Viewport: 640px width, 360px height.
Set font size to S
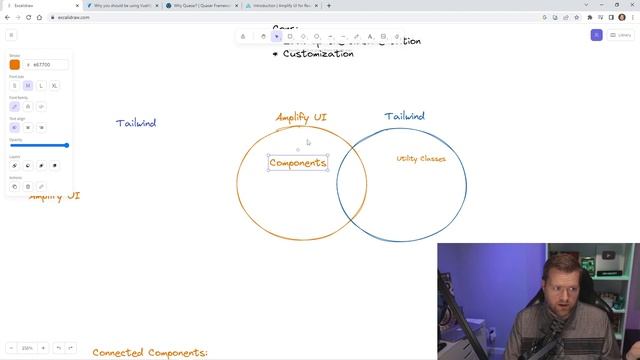[x=15, y=86]
